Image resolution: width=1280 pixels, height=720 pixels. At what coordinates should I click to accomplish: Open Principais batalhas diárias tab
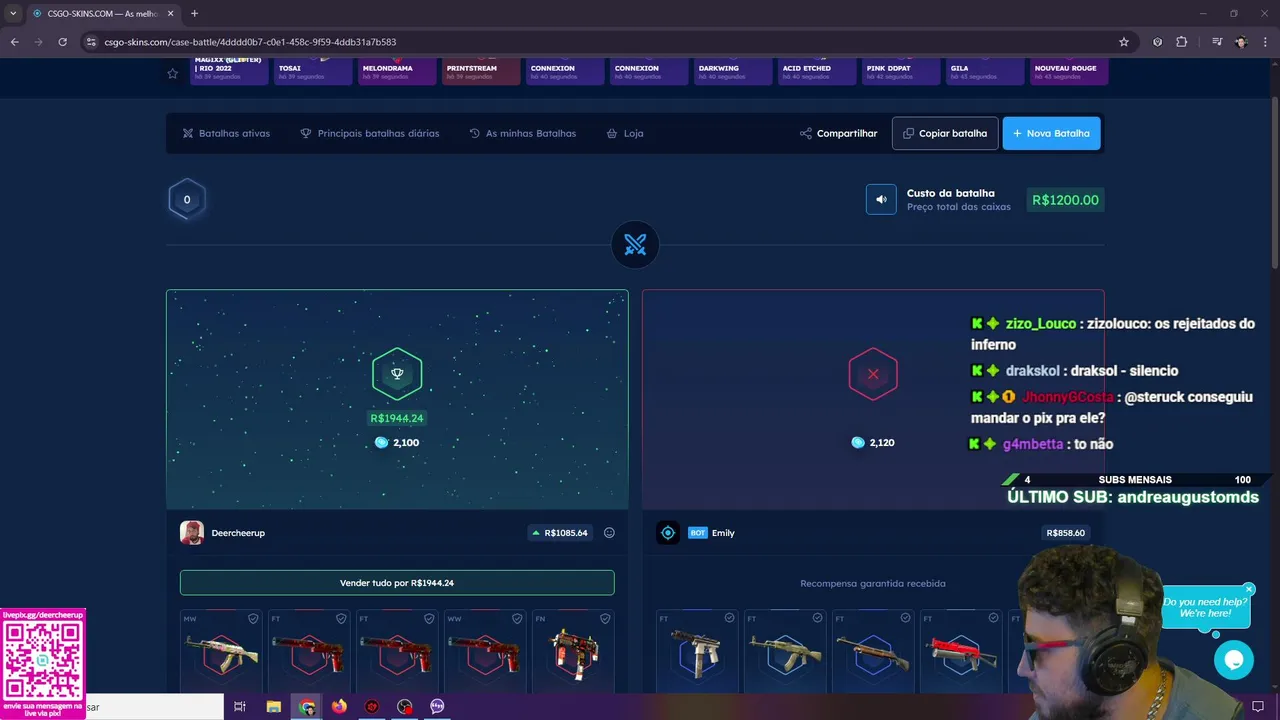pyautogui.click(x=369, y=133)
